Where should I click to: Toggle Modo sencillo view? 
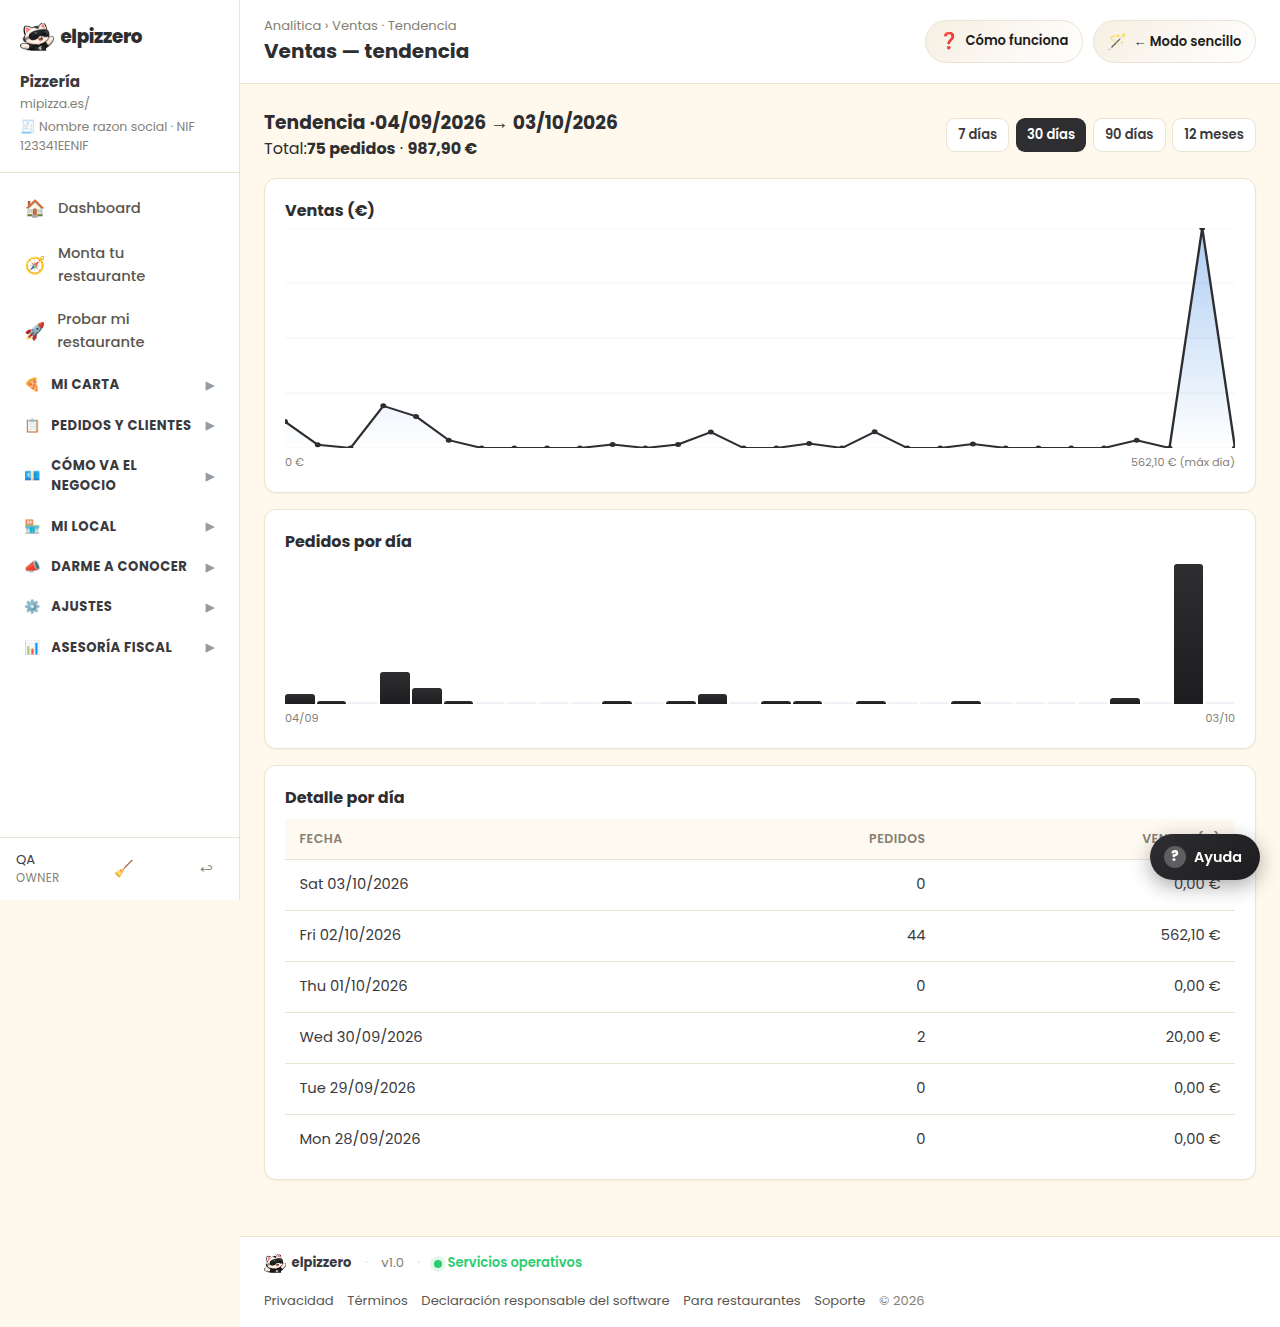click(1174, 42)
